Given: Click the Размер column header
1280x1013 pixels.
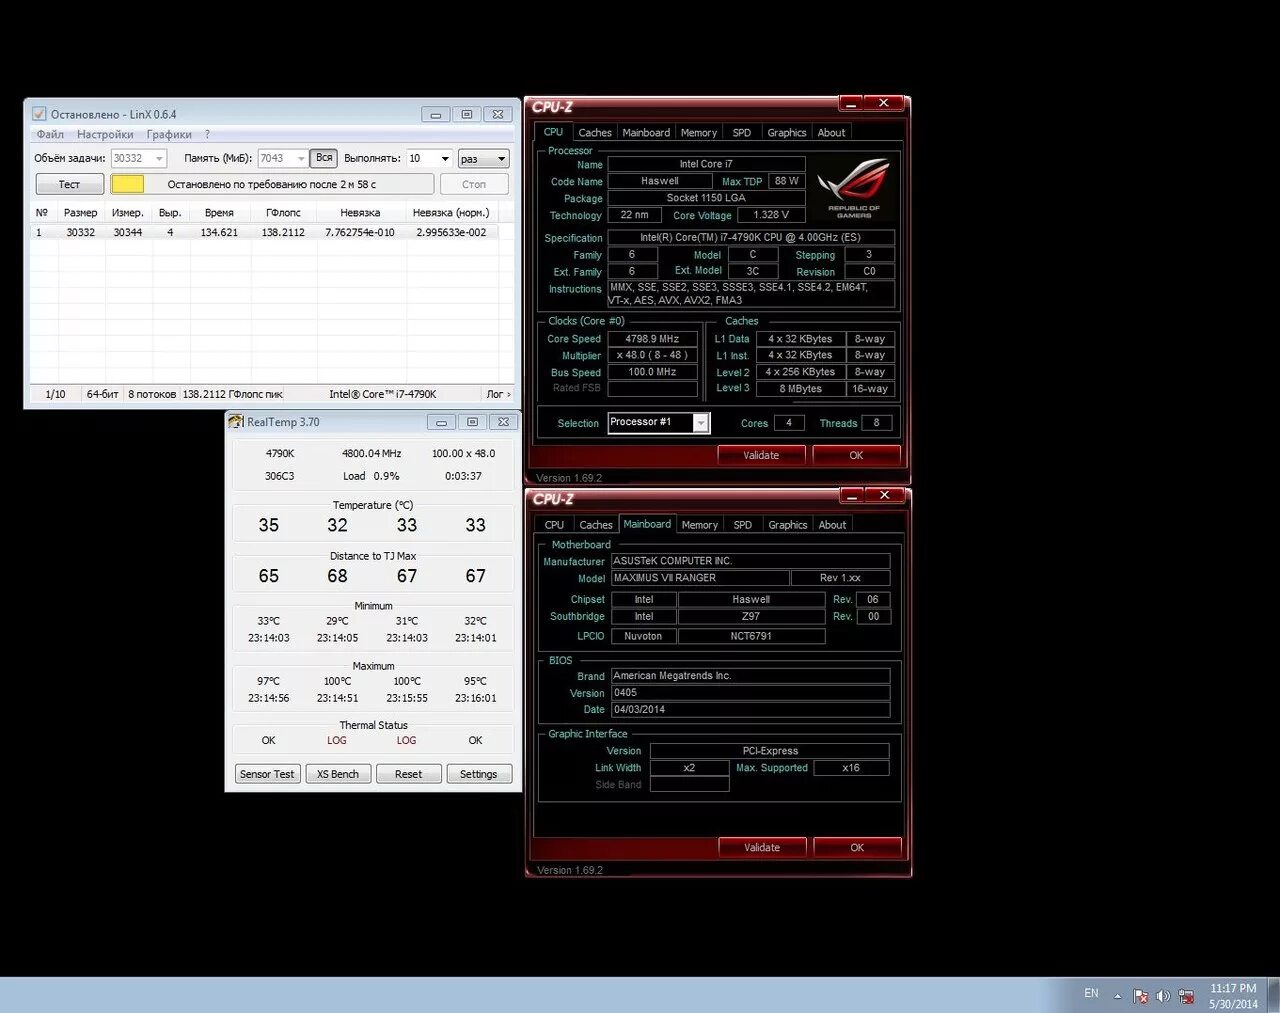Looking at the screenshot, I should (80, 212).
